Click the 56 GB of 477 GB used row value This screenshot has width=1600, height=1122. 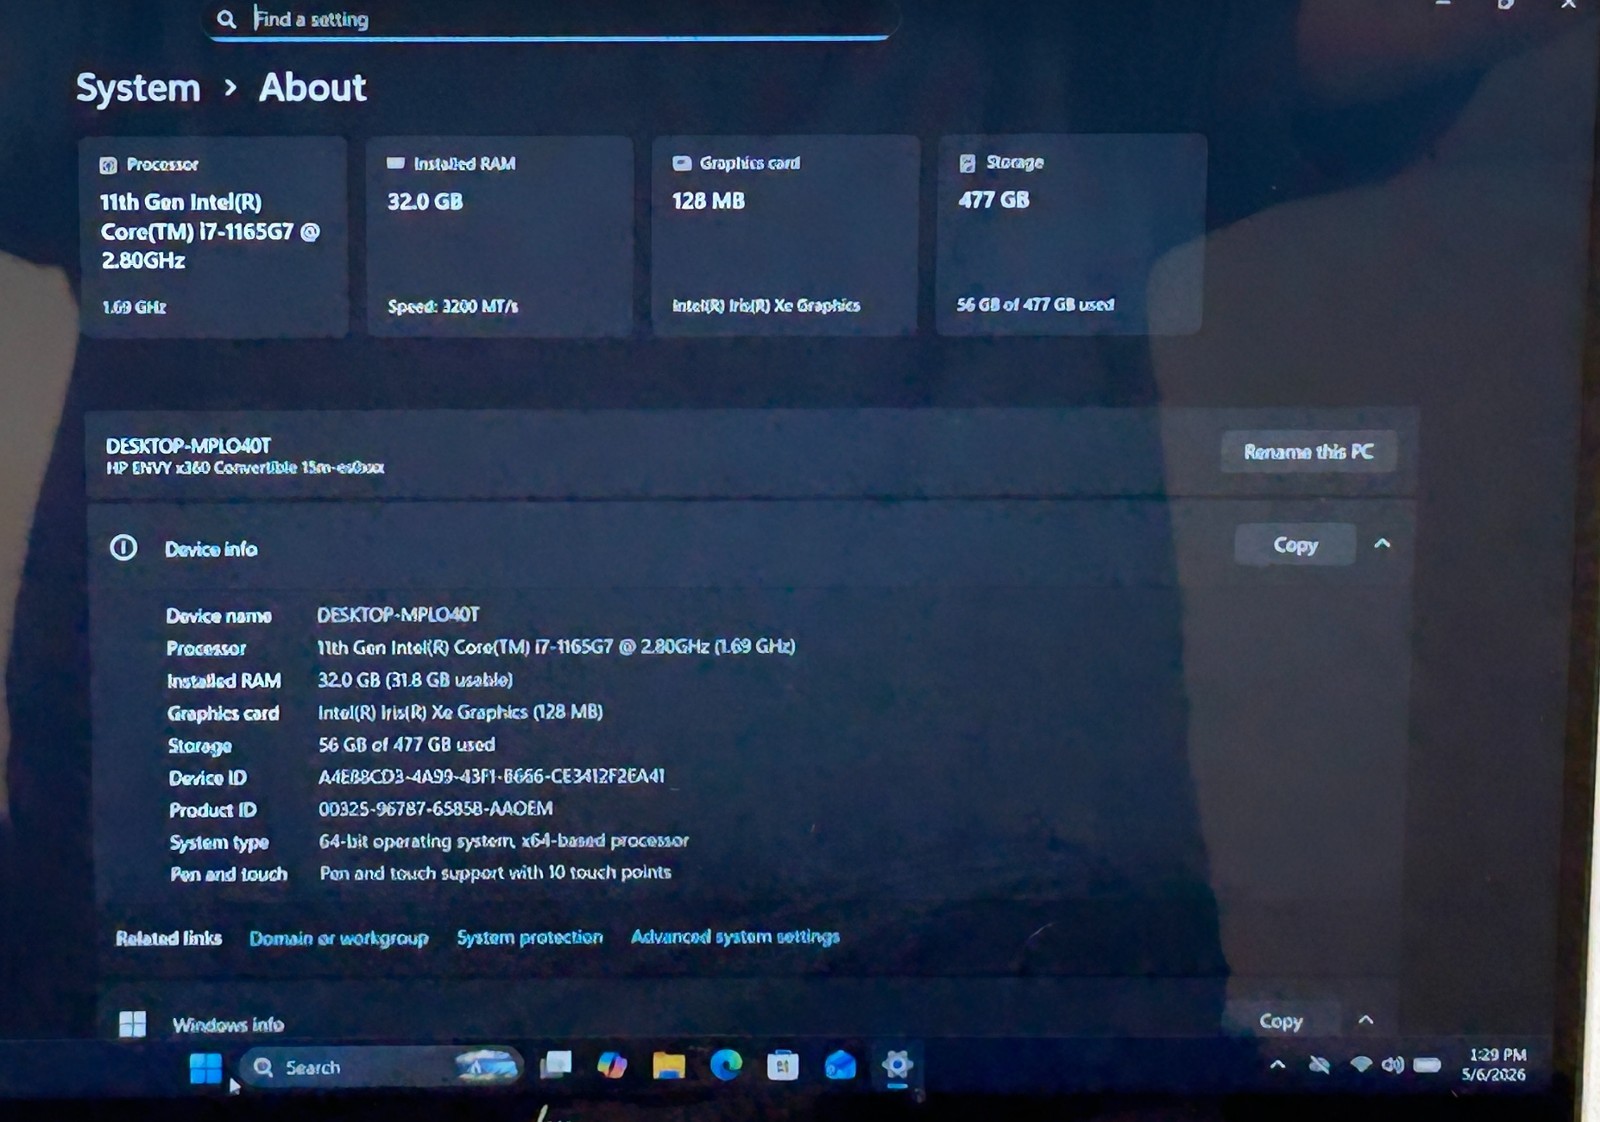click(406, 745)
